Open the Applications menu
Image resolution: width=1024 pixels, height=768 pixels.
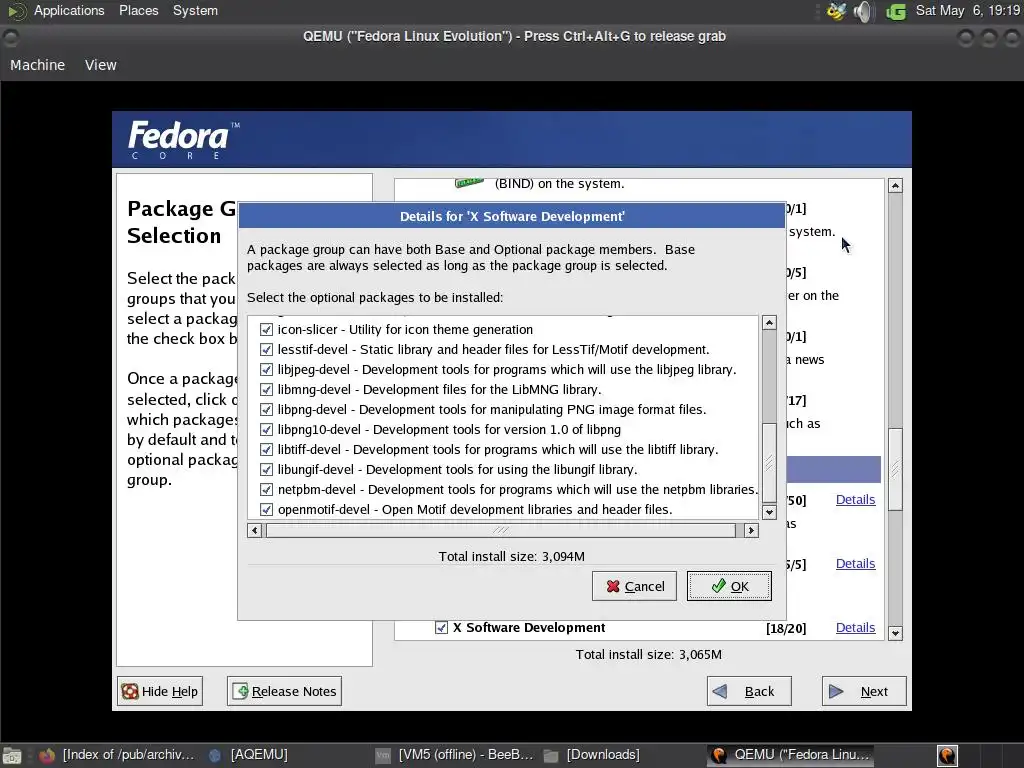point(69,10)
